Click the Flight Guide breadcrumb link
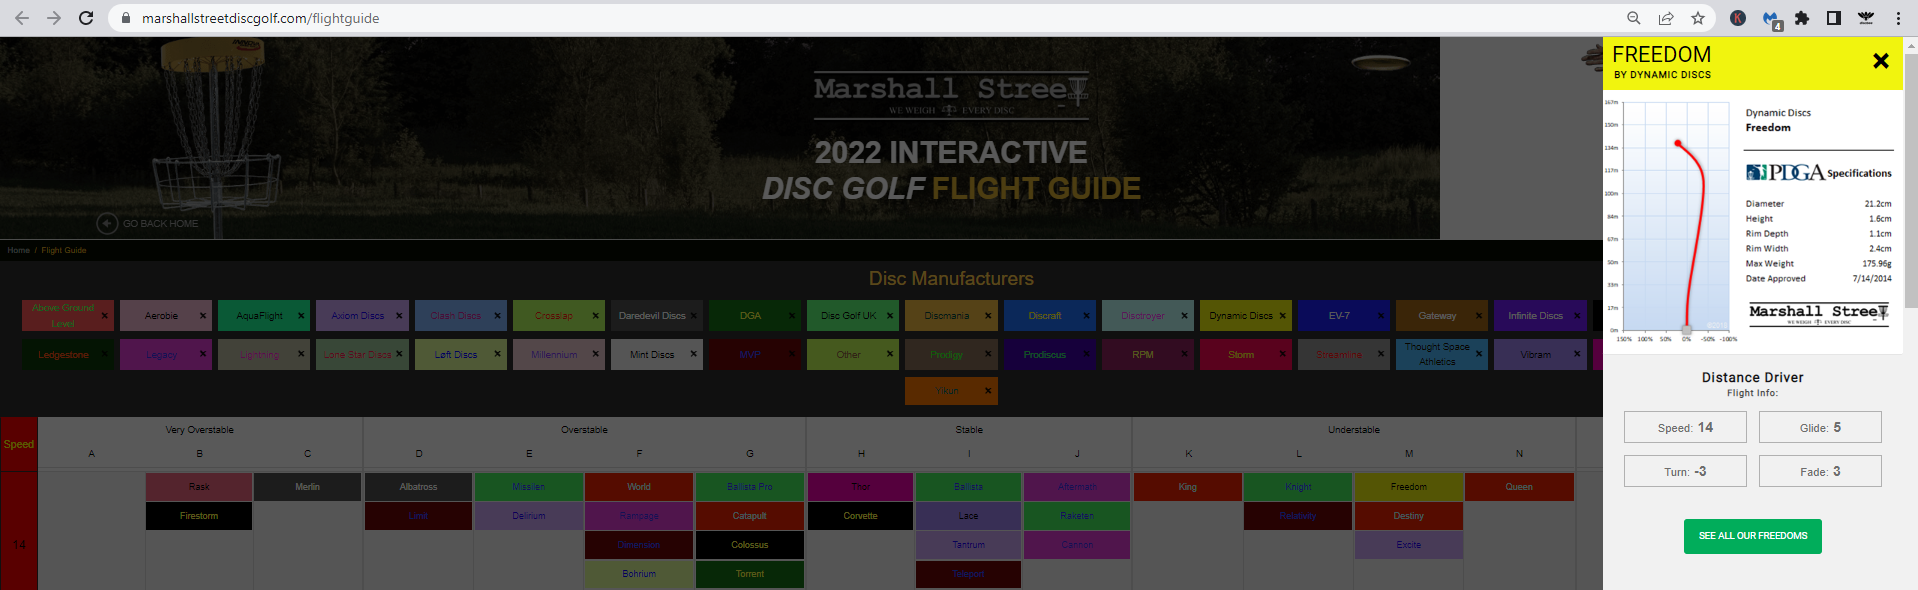This screenshot has height=590, width=1918. (x=64, y=250)
